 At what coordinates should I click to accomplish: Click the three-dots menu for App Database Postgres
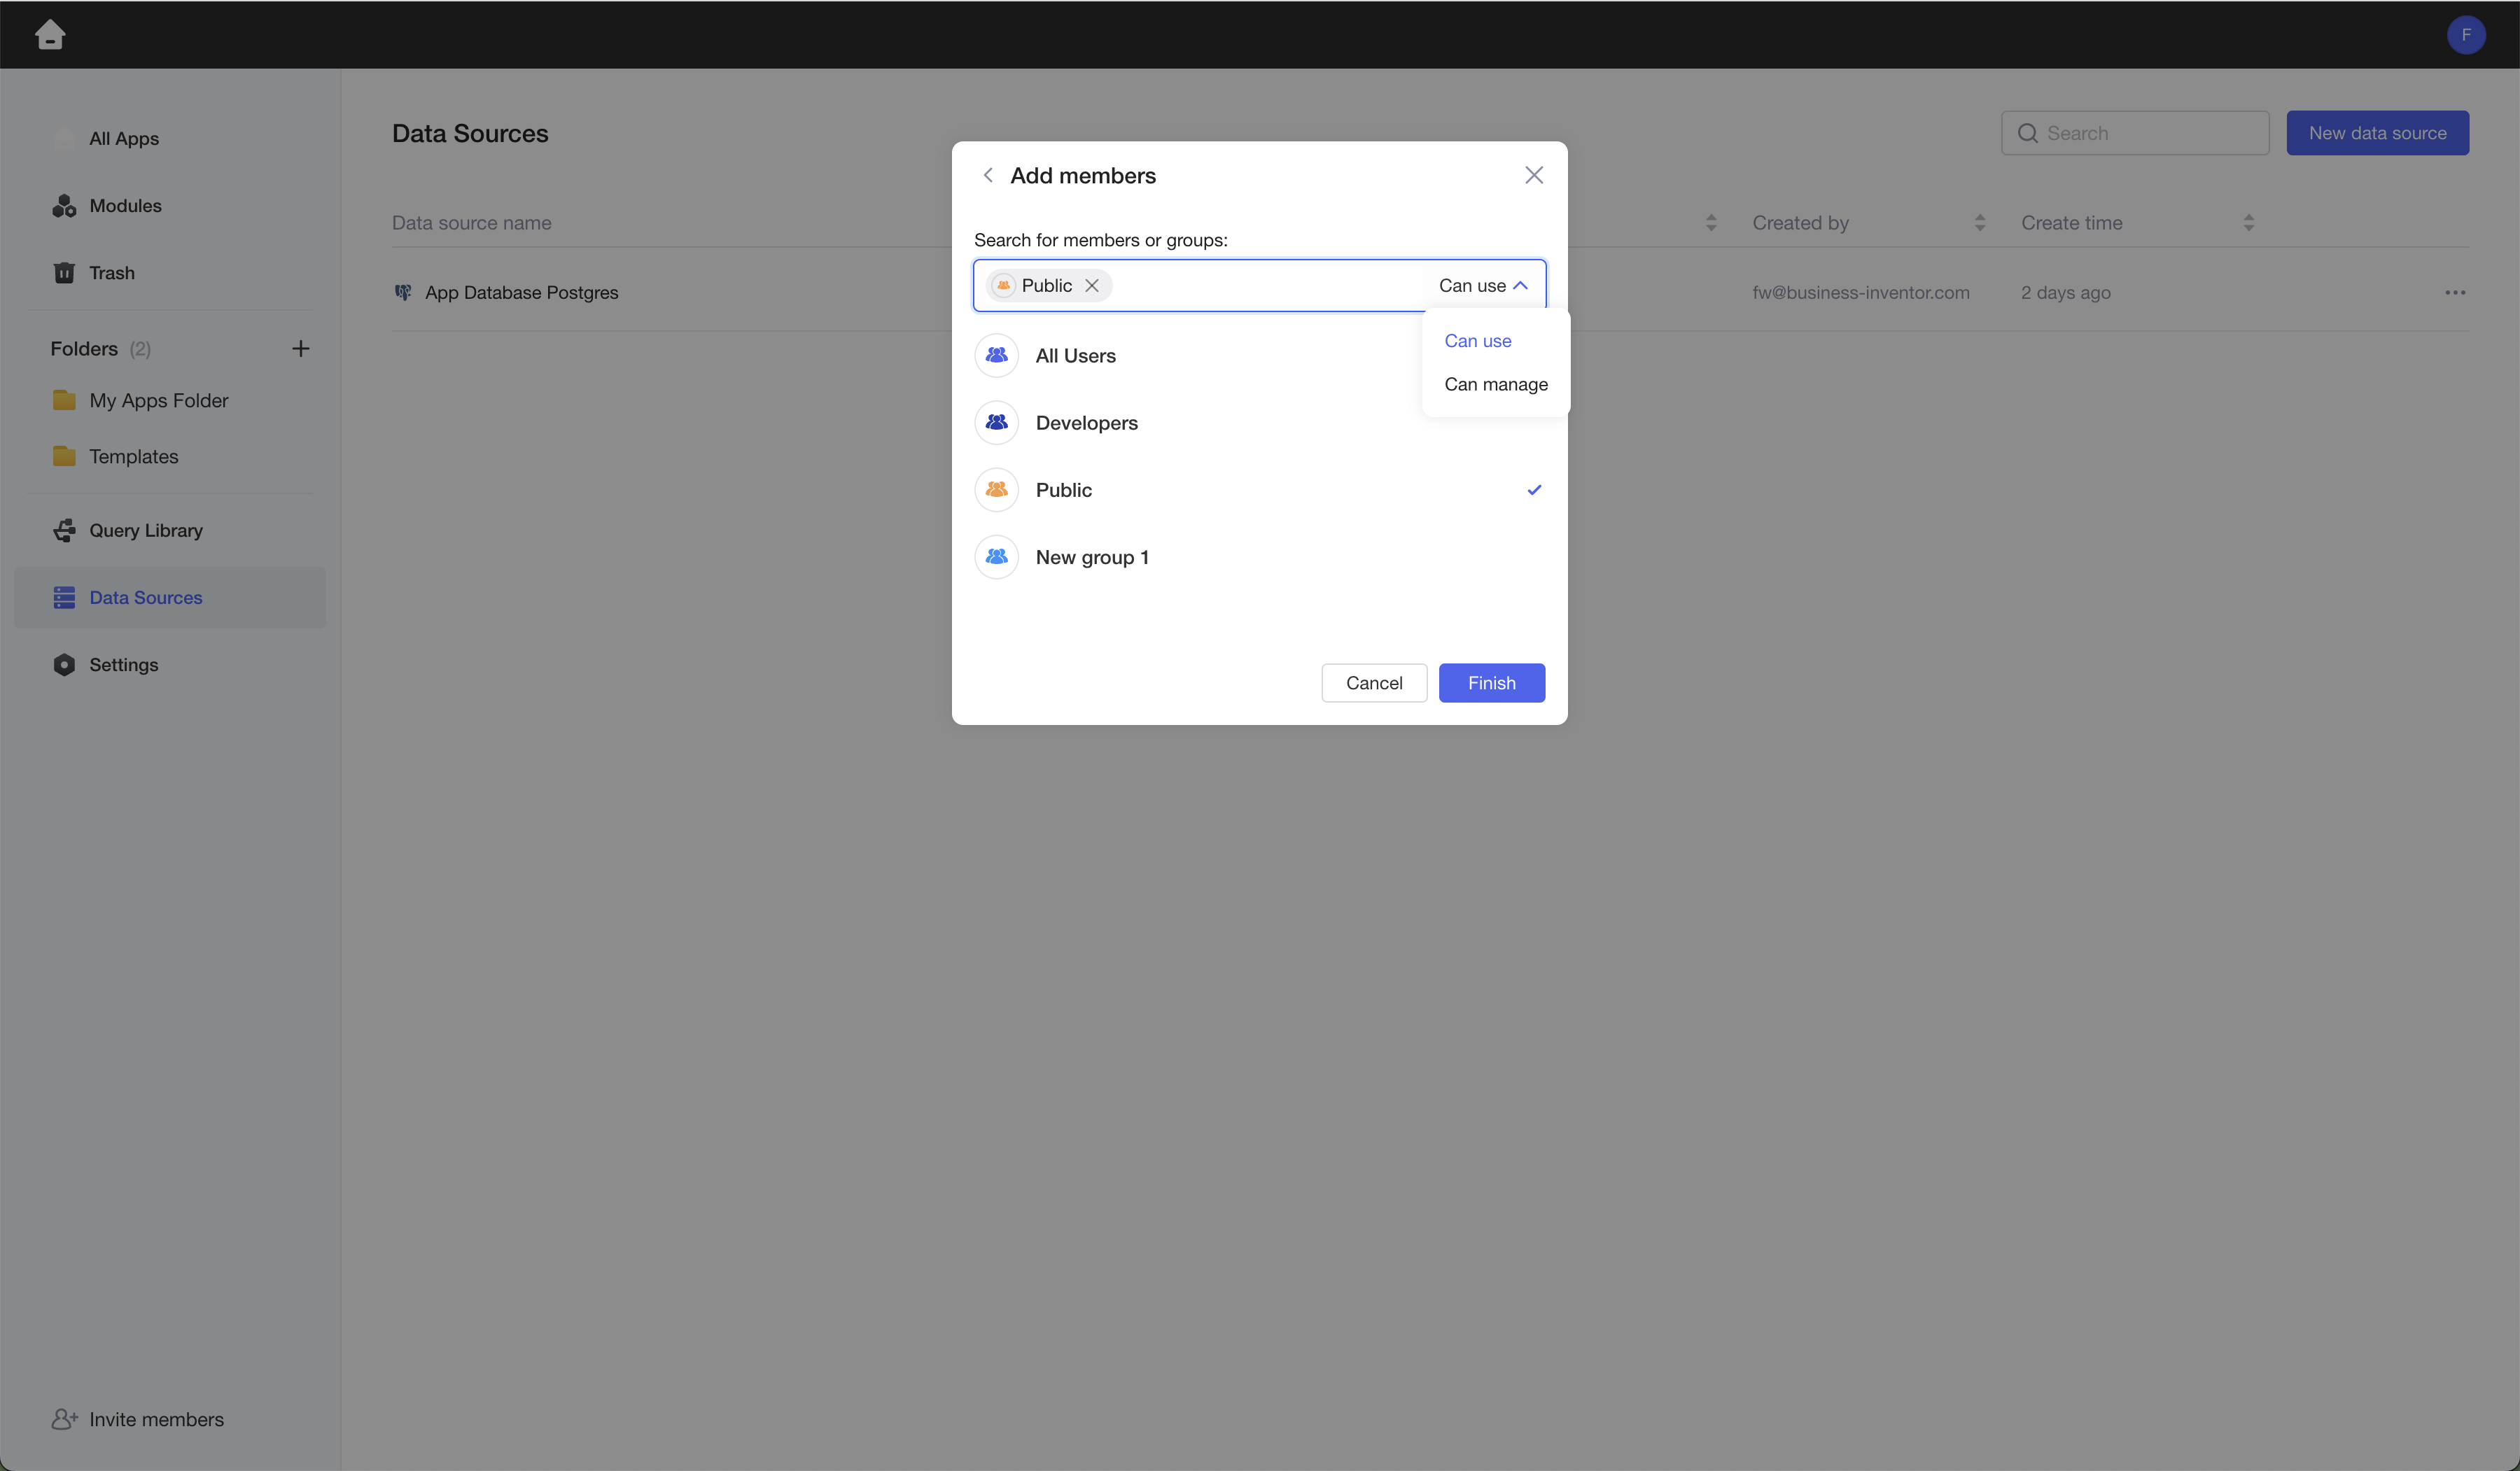pyautogui.click(x=2455, y=293)
